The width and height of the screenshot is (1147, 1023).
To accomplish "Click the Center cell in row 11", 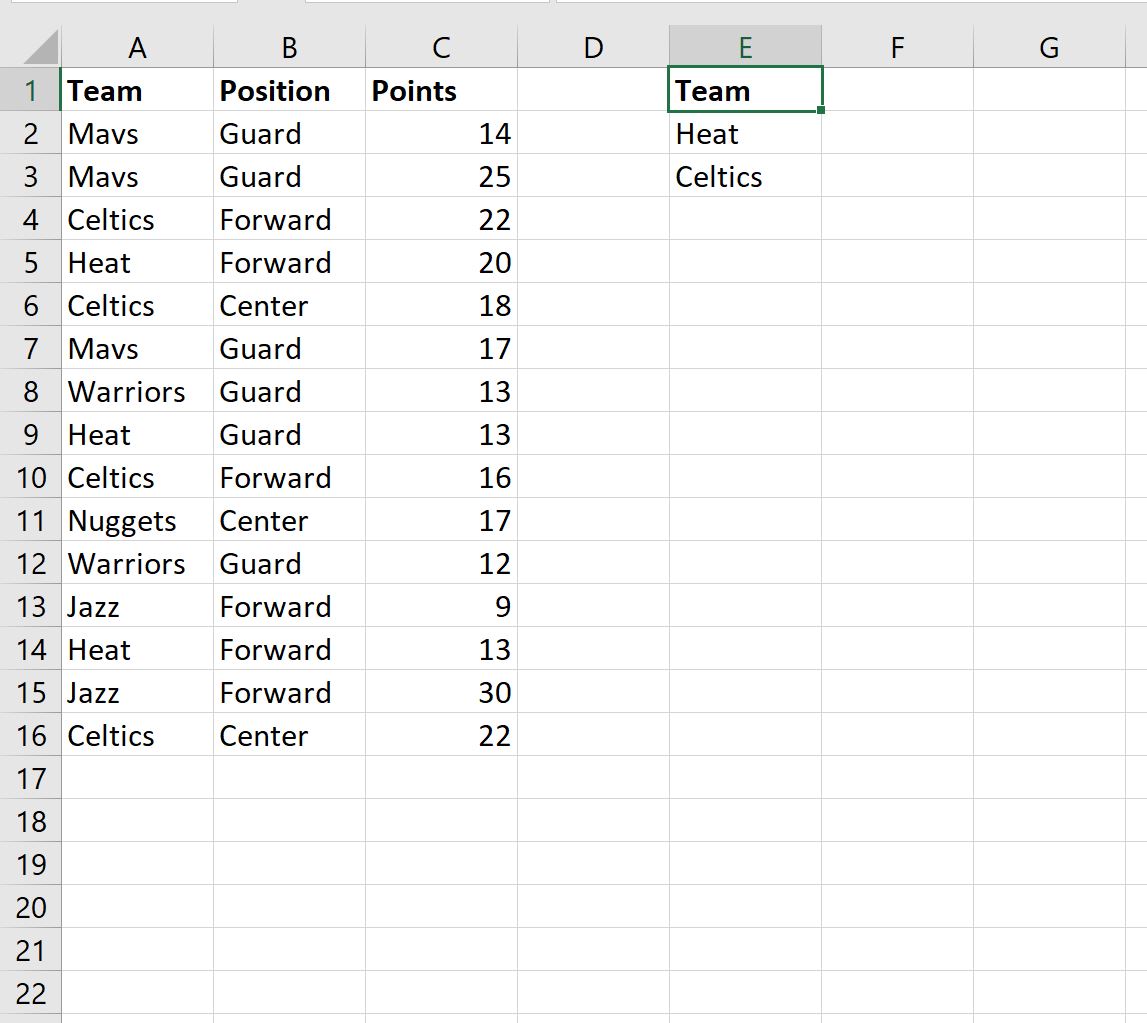I will click(x=289, y=521).
